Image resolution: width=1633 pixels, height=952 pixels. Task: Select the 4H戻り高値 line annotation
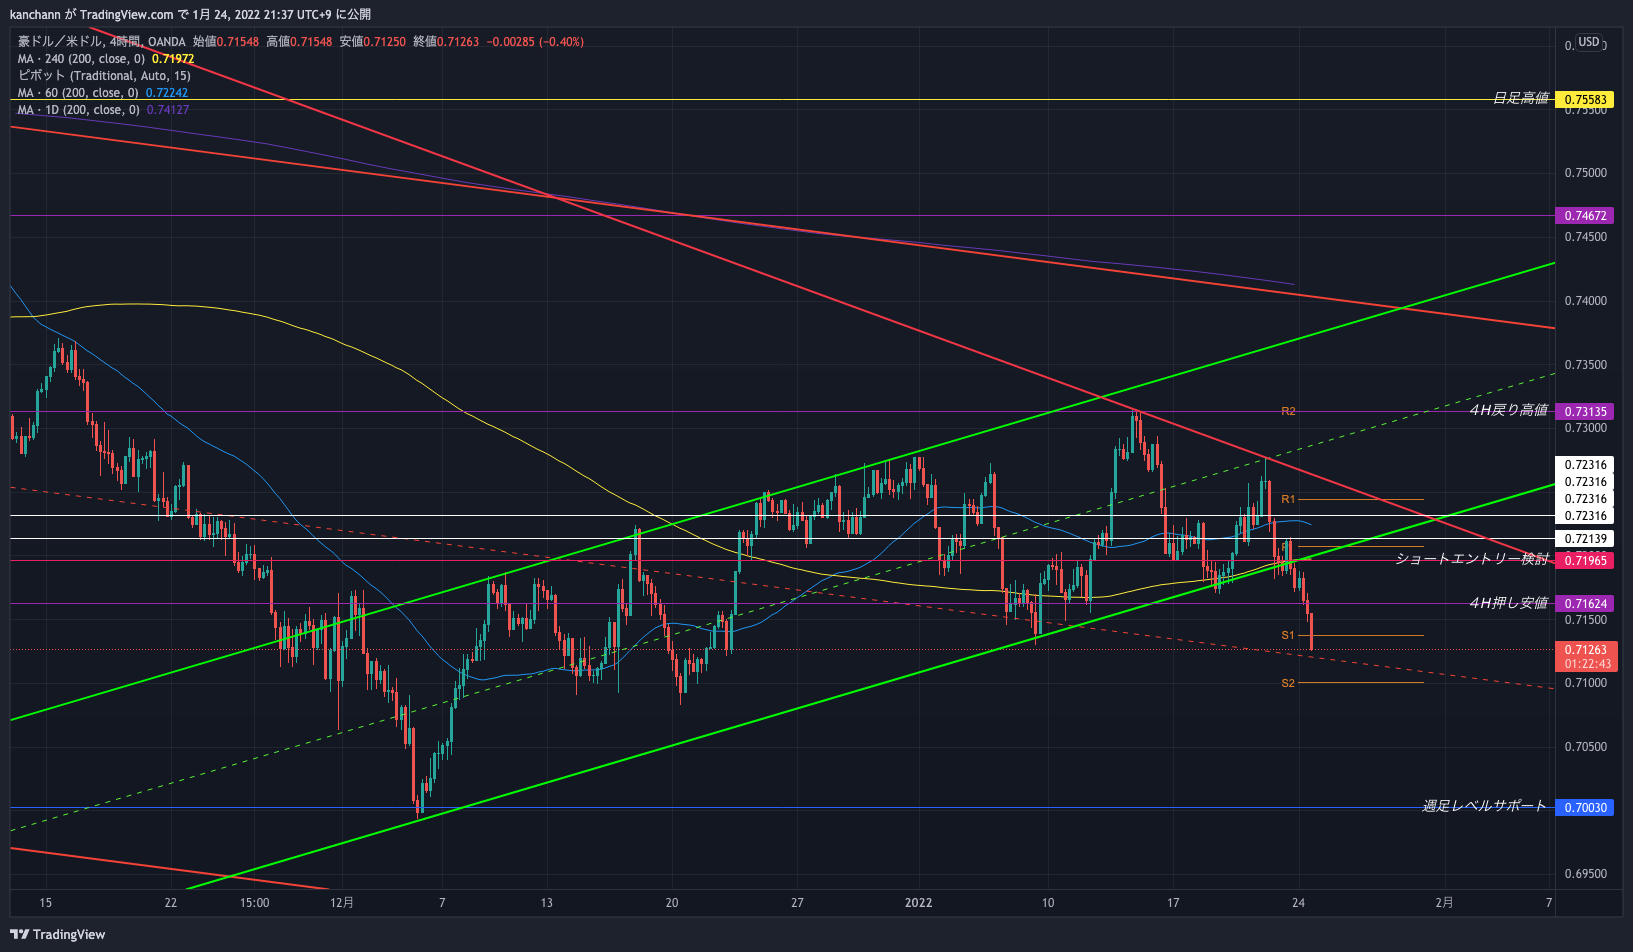1509,410
